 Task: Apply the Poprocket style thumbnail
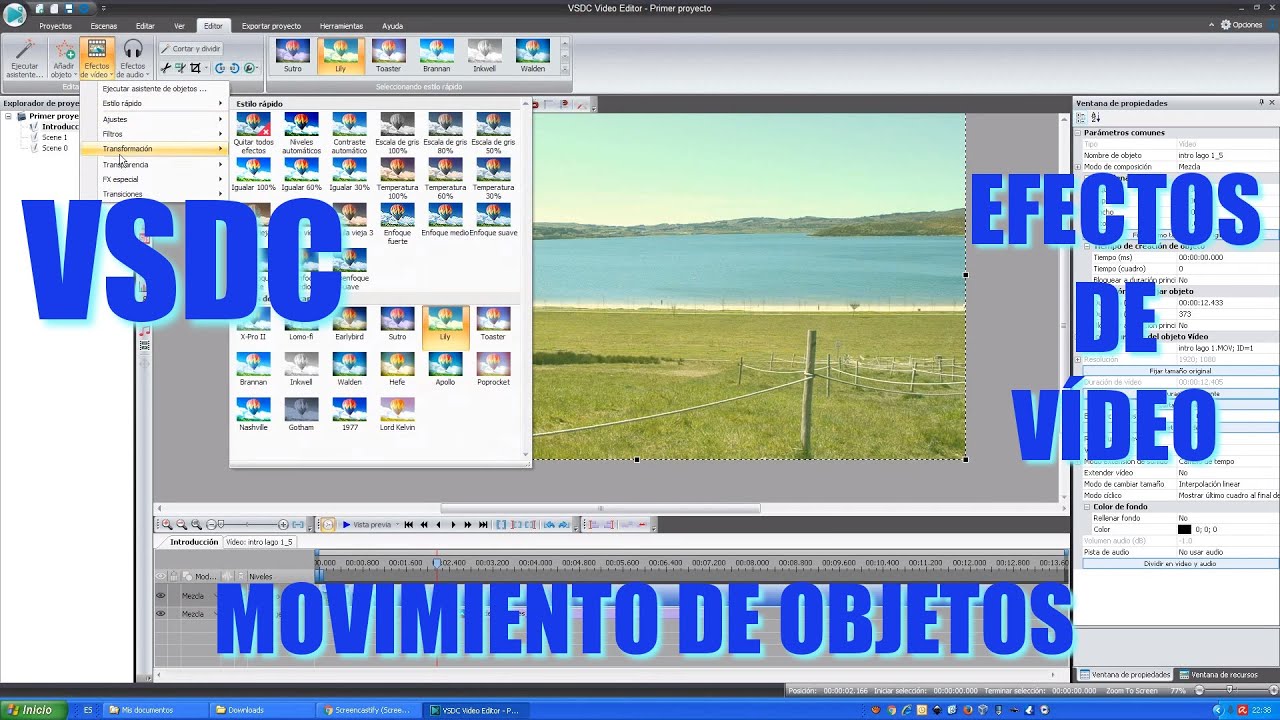[x=493, y=369]
